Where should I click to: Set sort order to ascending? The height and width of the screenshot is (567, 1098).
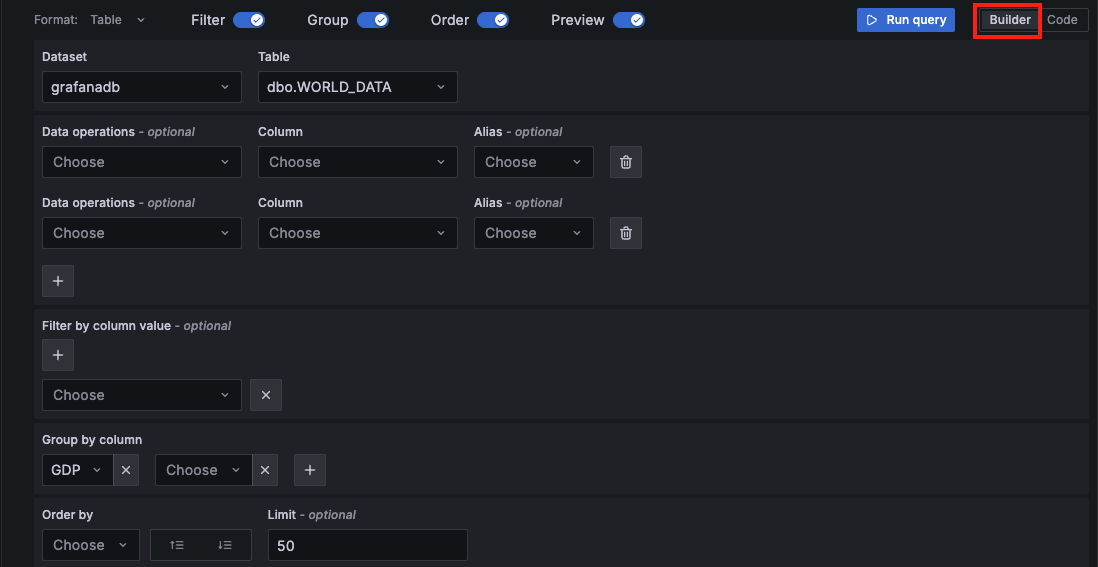[x=177, y=545]
